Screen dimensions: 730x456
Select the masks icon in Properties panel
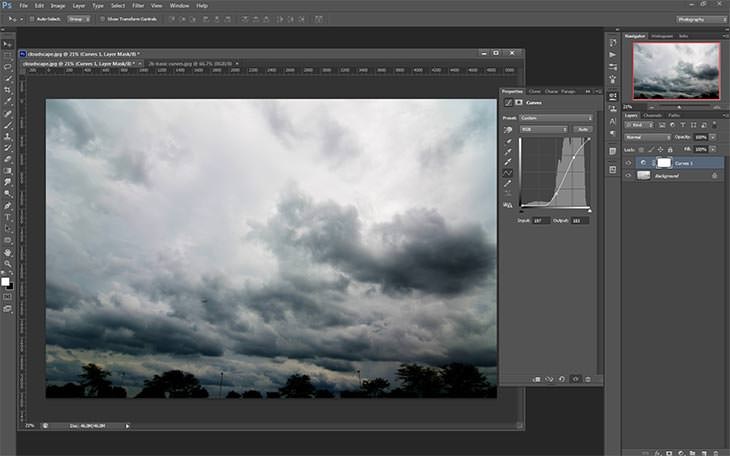click(x=519, y=102)
